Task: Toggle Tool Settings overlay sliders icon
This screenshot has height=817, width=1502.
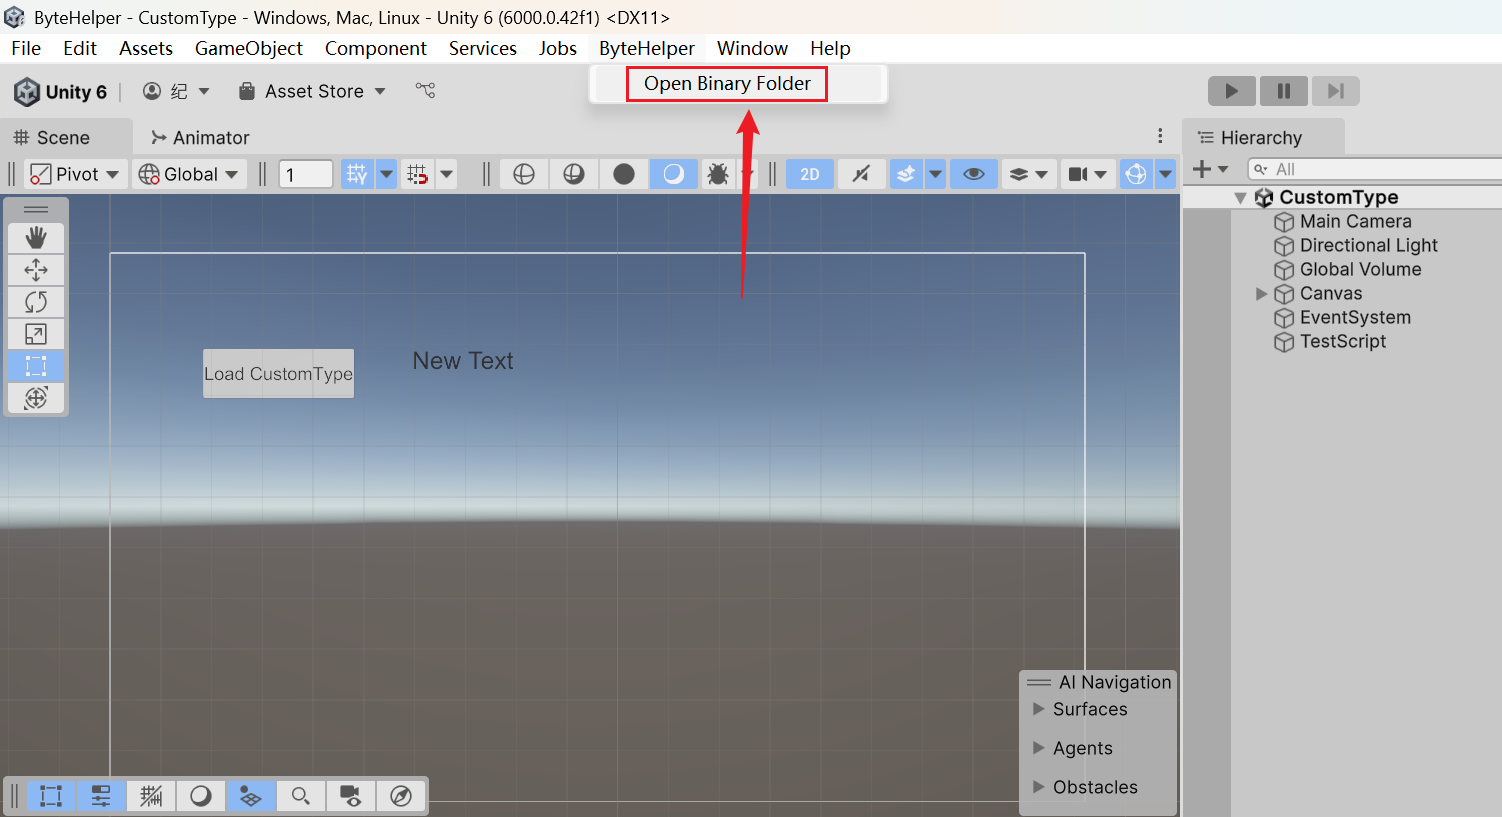Action: 101,796
